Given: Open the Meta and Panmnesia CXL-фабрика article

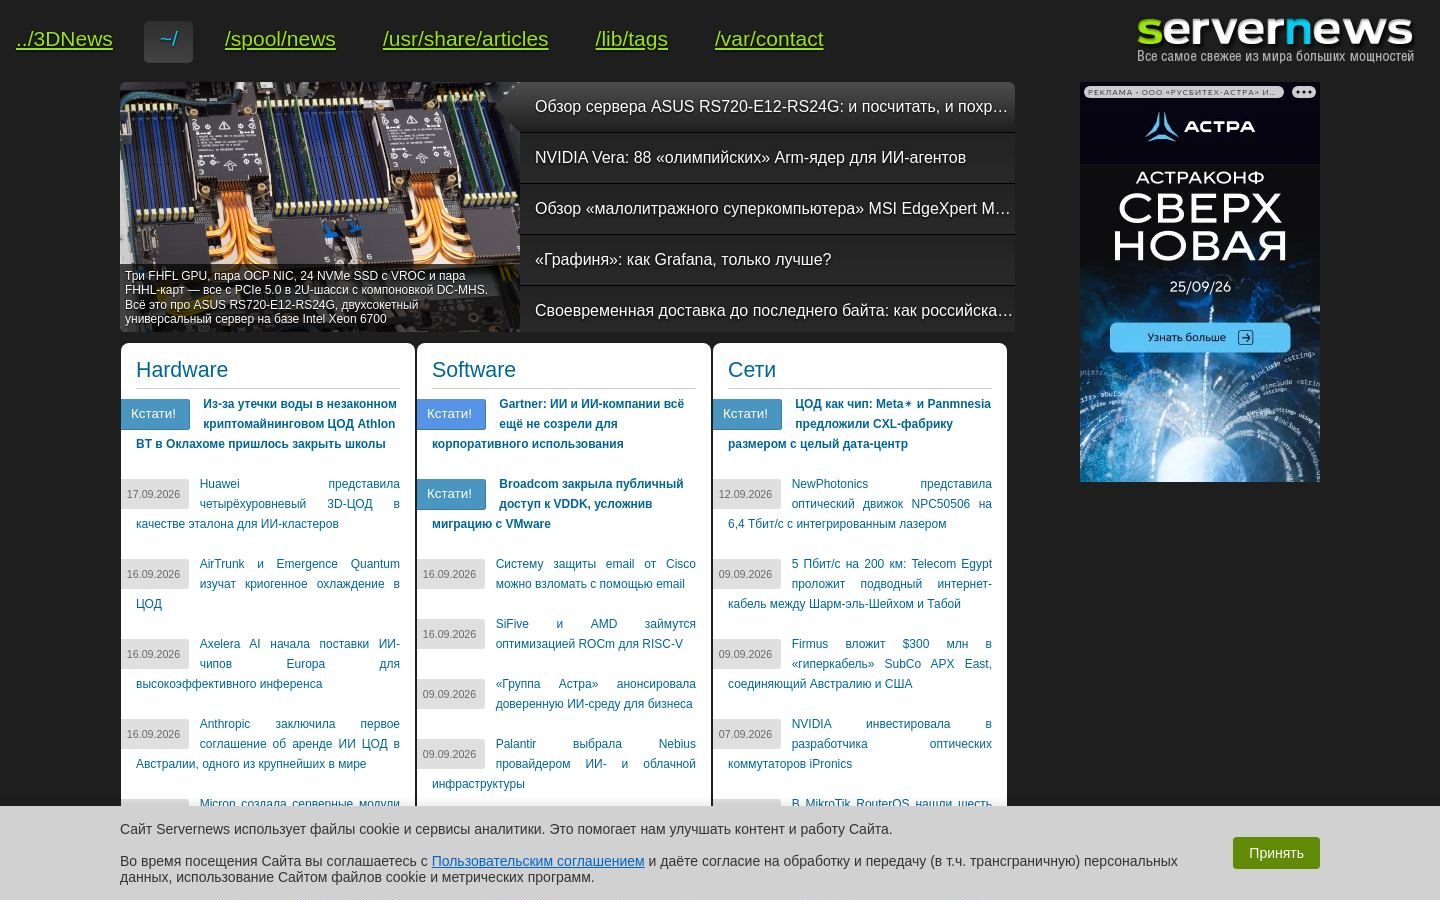Looking at the screenshot, I should click(x=859, y=424).
